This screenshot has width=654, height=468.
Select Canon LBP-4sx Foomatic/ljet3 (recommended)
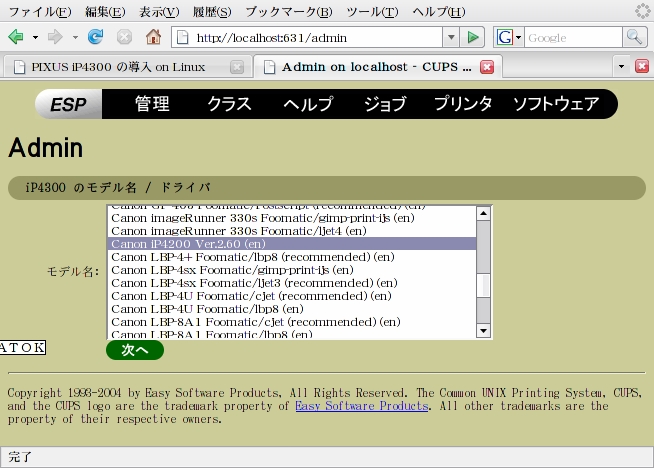(292, 283)
